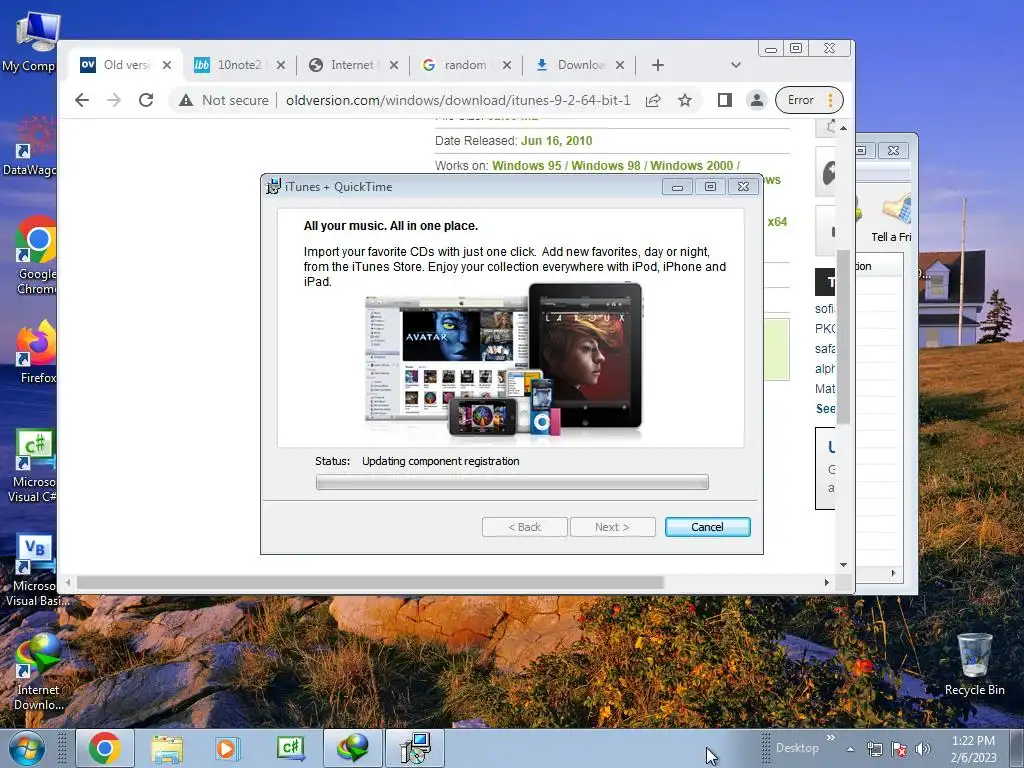
Task: Click the Windows 98 link on the page
Action: coord(606,165)
